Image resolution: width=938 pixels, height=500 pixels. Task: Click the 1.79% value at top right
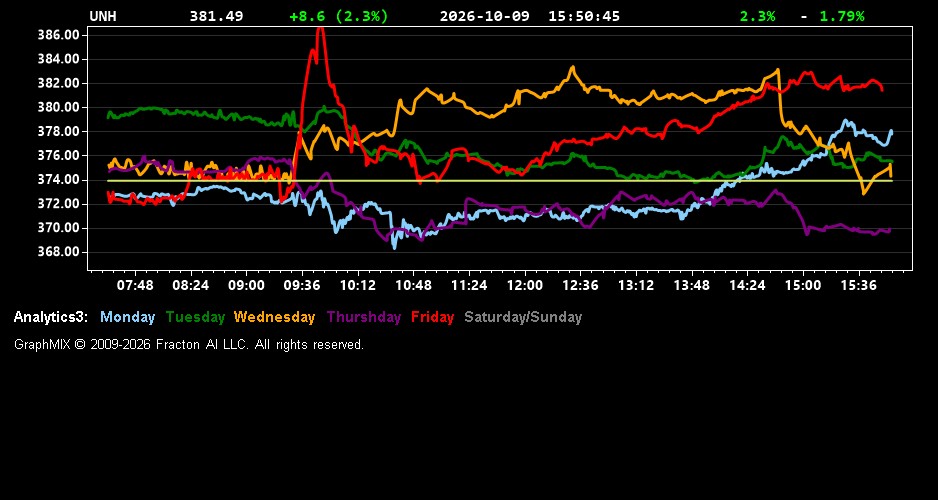coord(842,16)
